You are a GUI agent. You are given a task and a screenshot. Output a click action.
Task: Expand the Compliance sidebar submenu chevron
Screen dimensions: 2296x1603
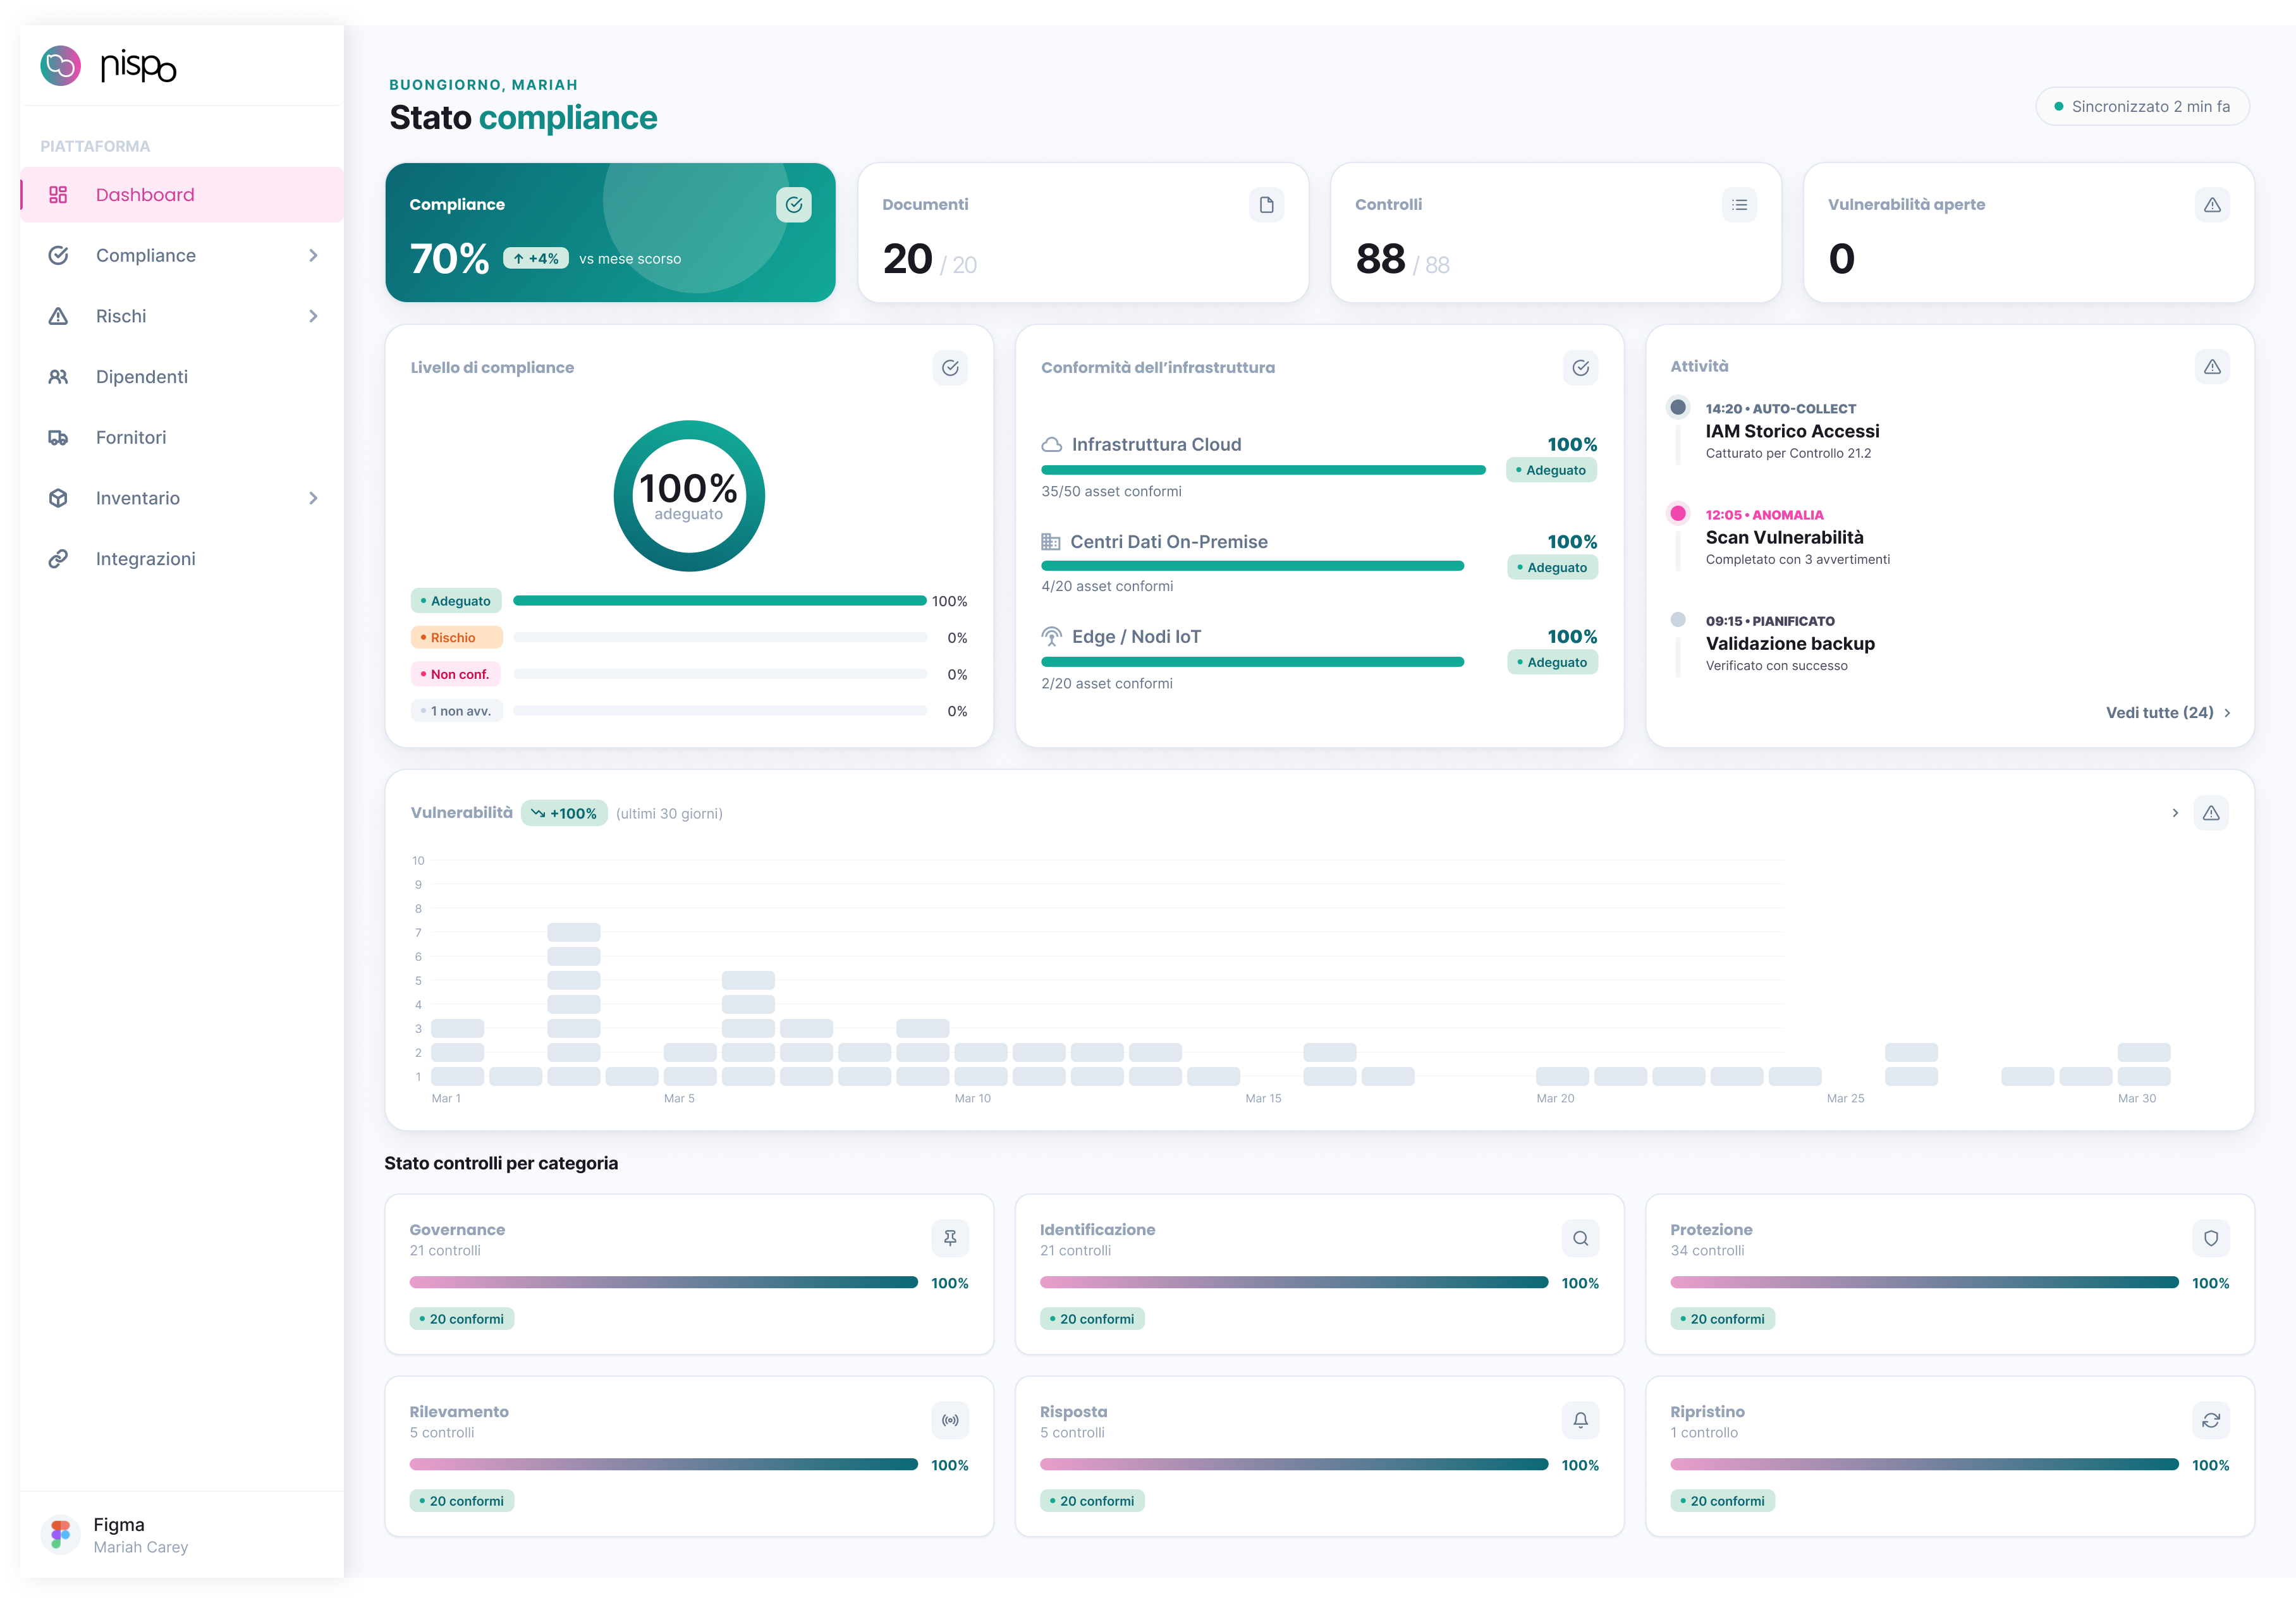click(x=313, y=256)
